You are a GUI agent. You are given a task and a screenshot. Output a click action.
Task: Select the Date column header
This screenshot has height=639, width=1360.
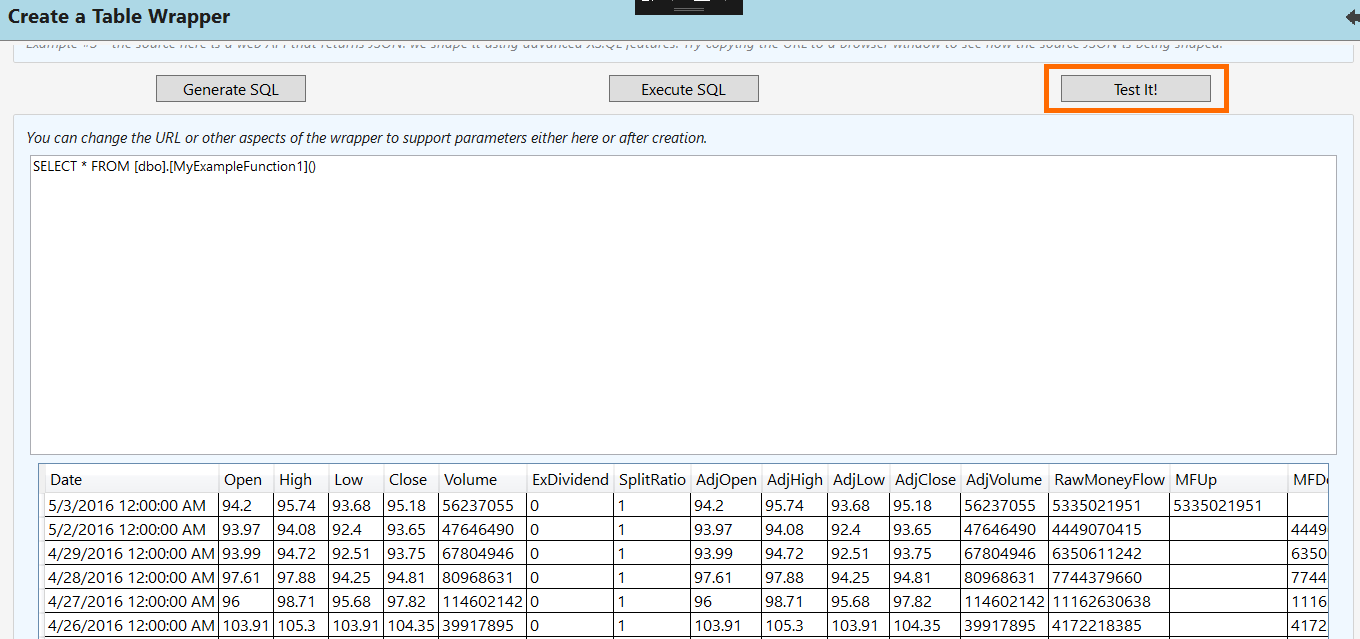tap(132, 480)
